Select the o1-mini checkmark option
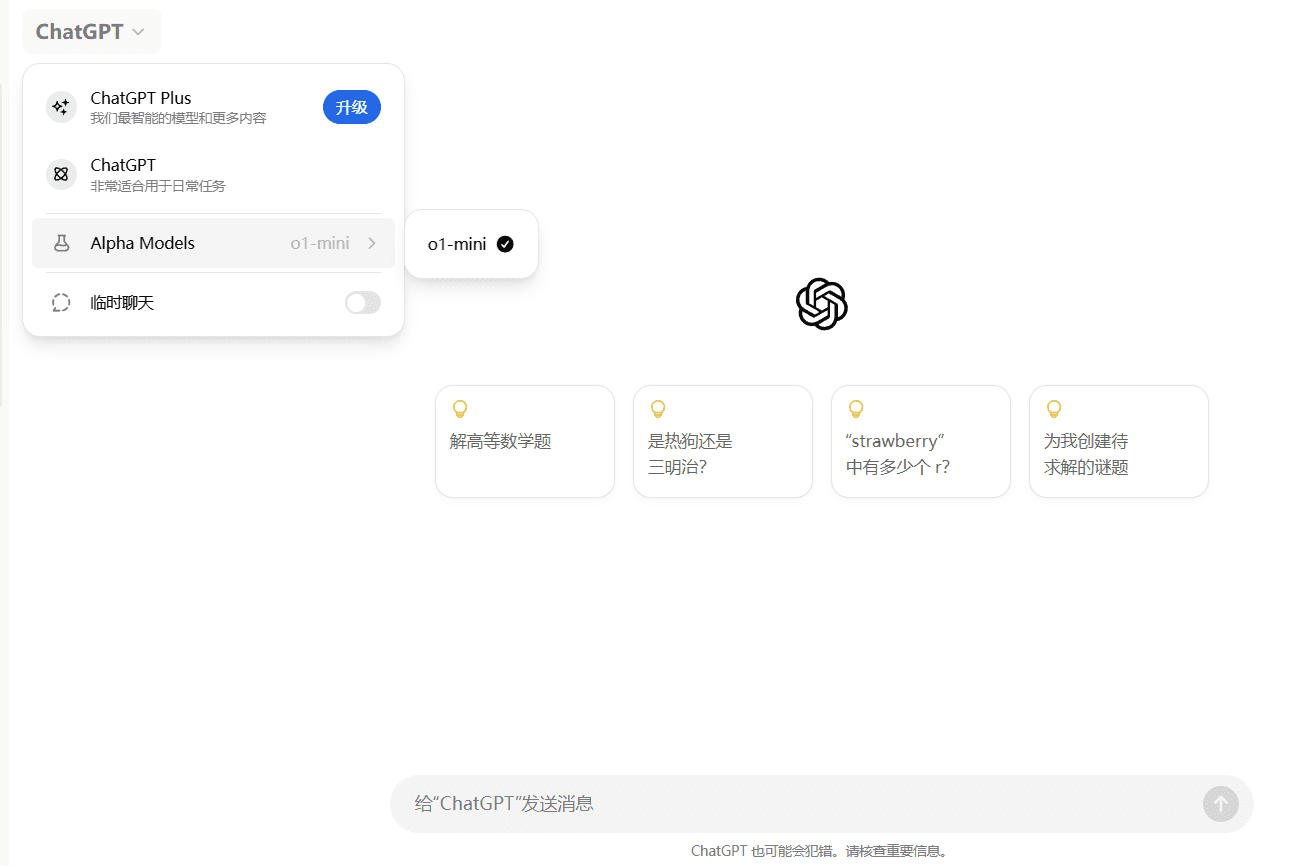1299x866 pixels. (x=471, y=244)
